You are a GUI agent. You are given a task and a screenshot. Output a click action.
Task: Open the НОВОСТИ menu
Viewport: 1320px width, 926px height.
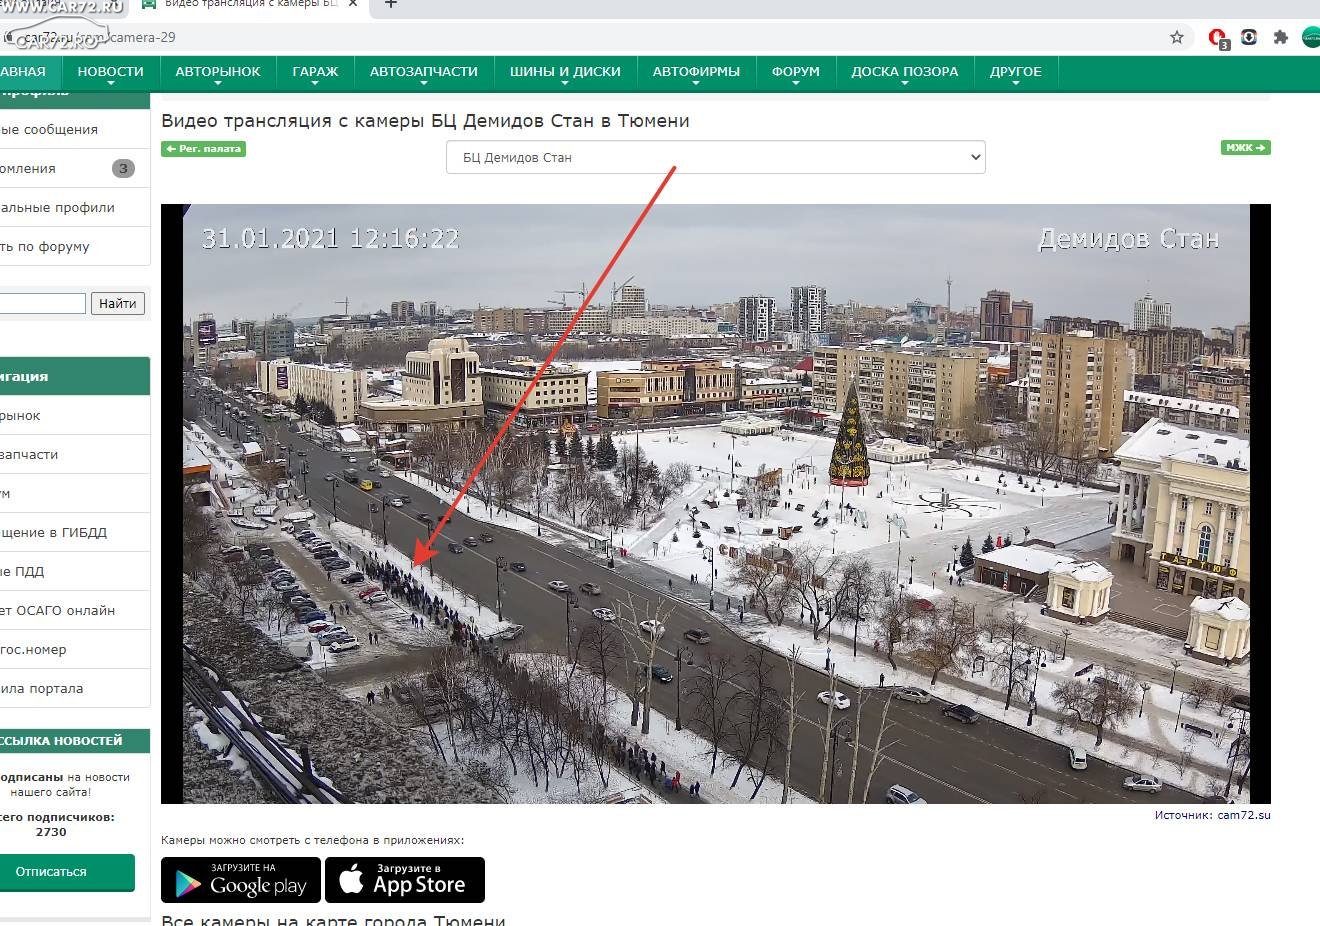pyautogui.click(x=110, y=72)
